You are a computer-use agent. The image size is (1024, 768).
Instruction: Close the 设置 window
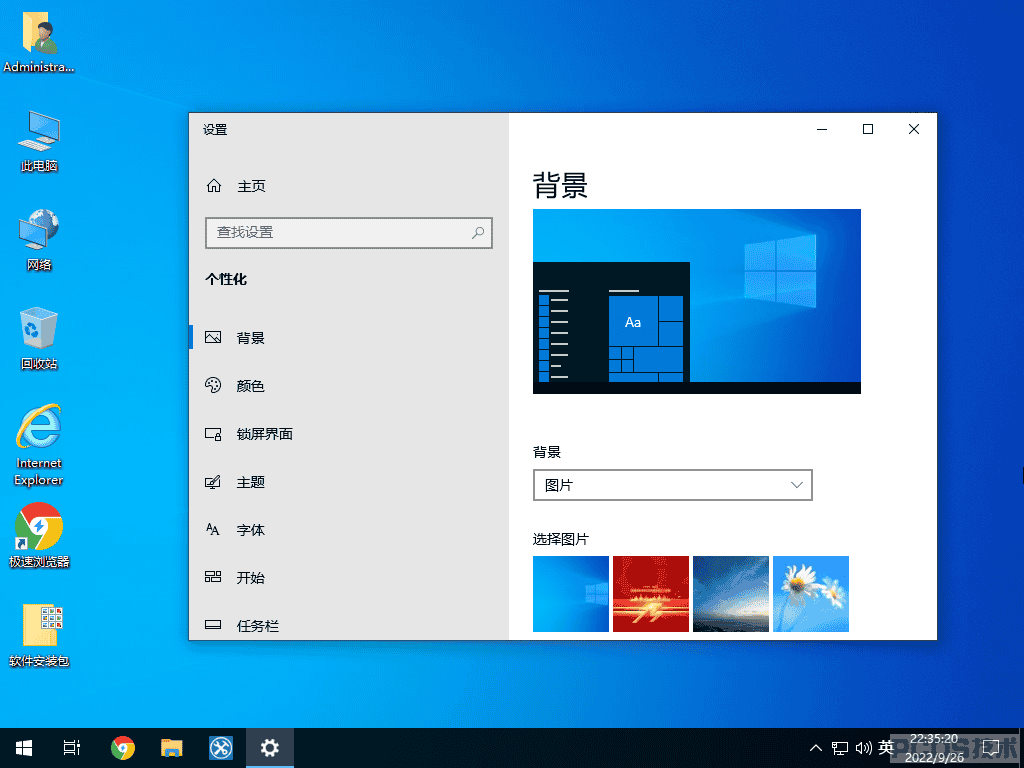click(x=914, y=129)
